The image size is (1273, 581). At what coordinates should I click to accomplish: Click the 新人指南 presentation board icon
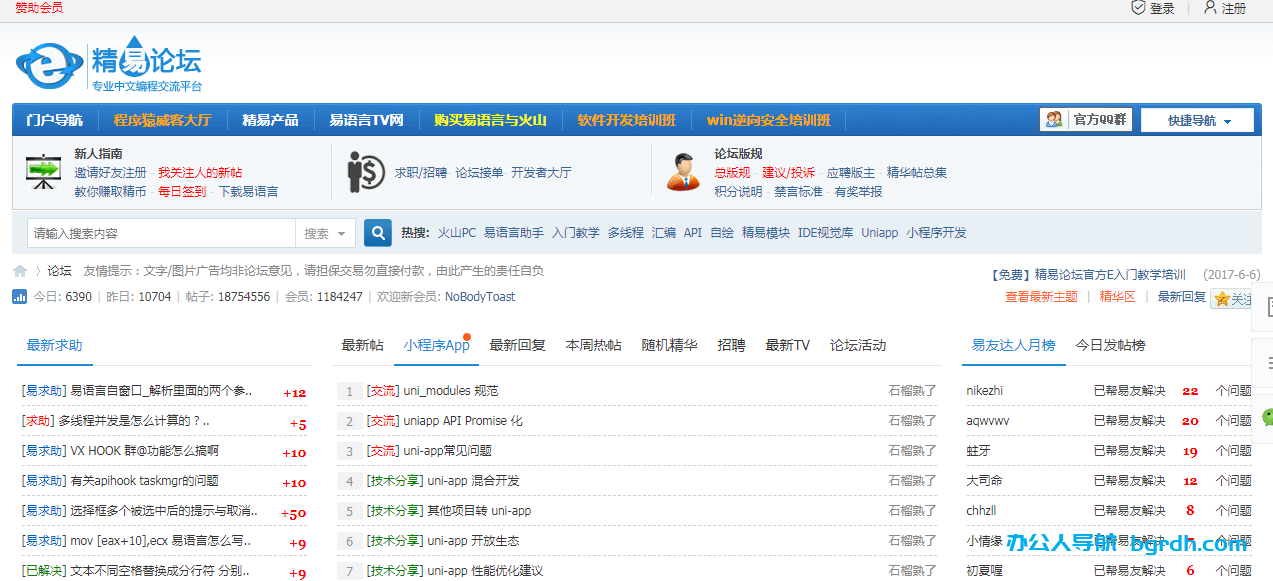[43, 172]
